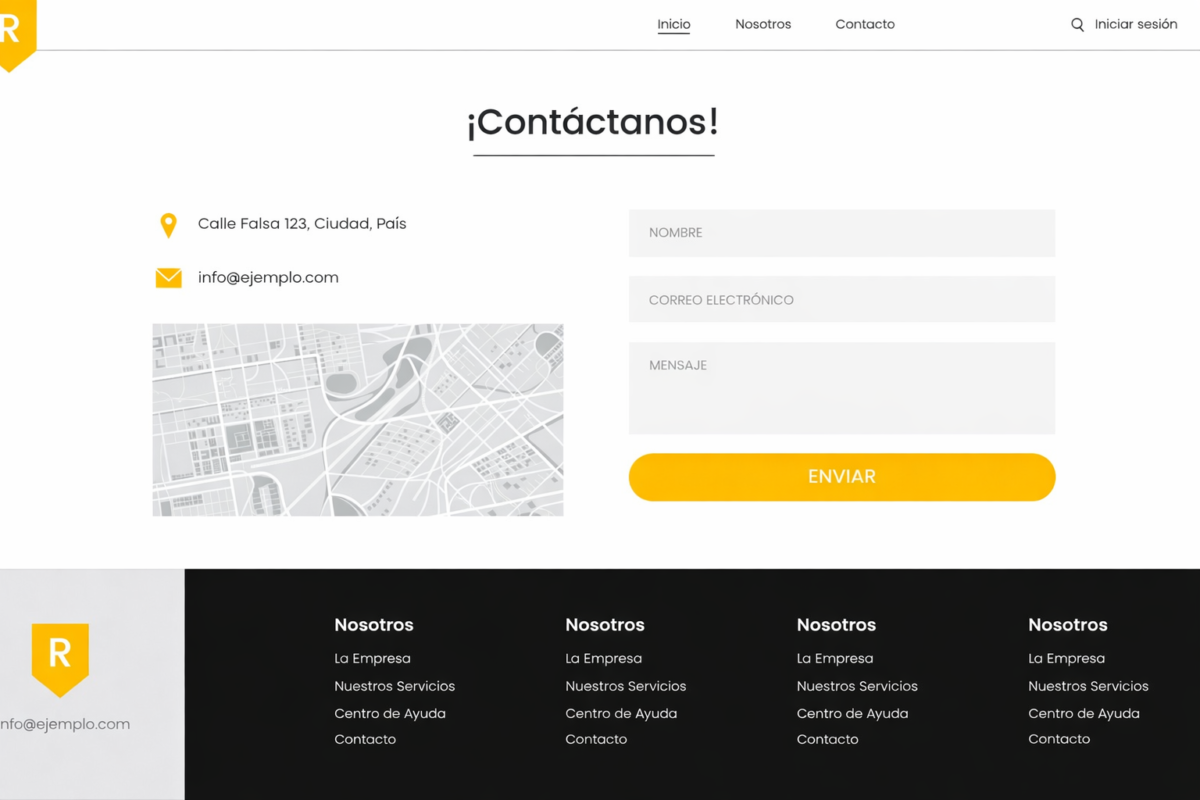
Task: Click the info@ejemplo.com email address text
Action: point(268,277)
